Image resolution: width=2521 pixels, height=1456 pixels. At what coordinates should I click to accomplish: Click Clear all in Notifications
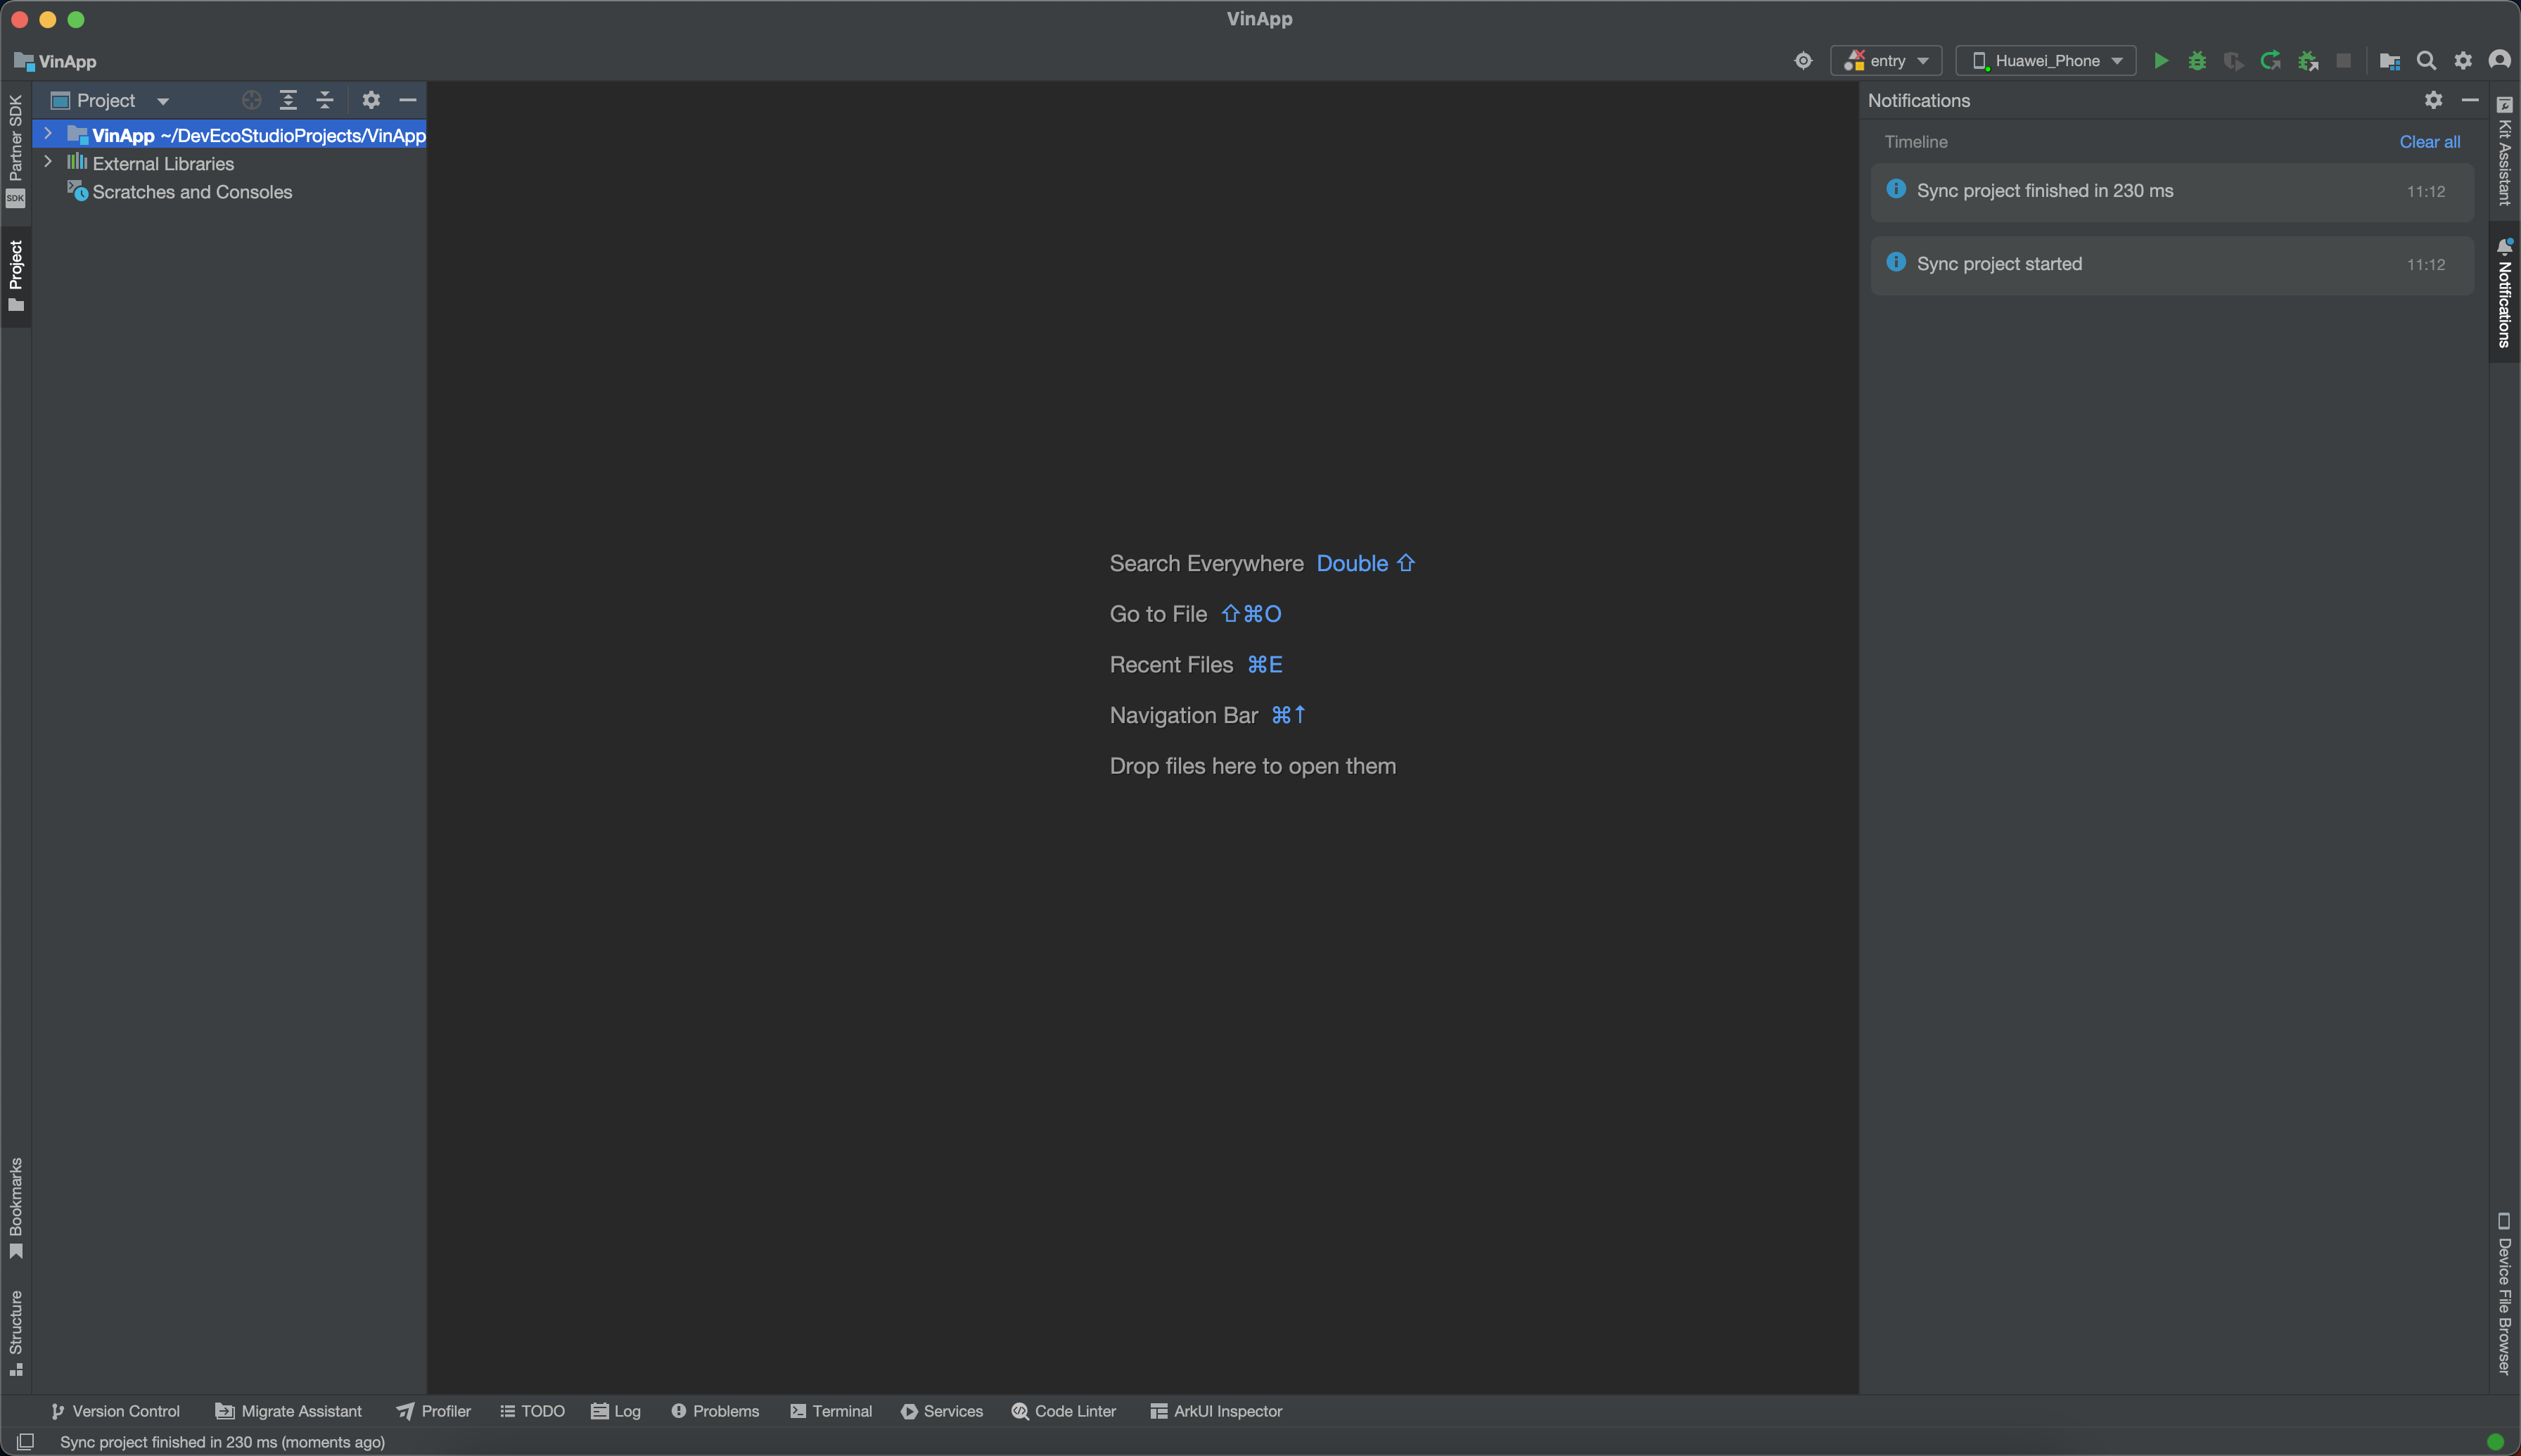point(2429,142)
